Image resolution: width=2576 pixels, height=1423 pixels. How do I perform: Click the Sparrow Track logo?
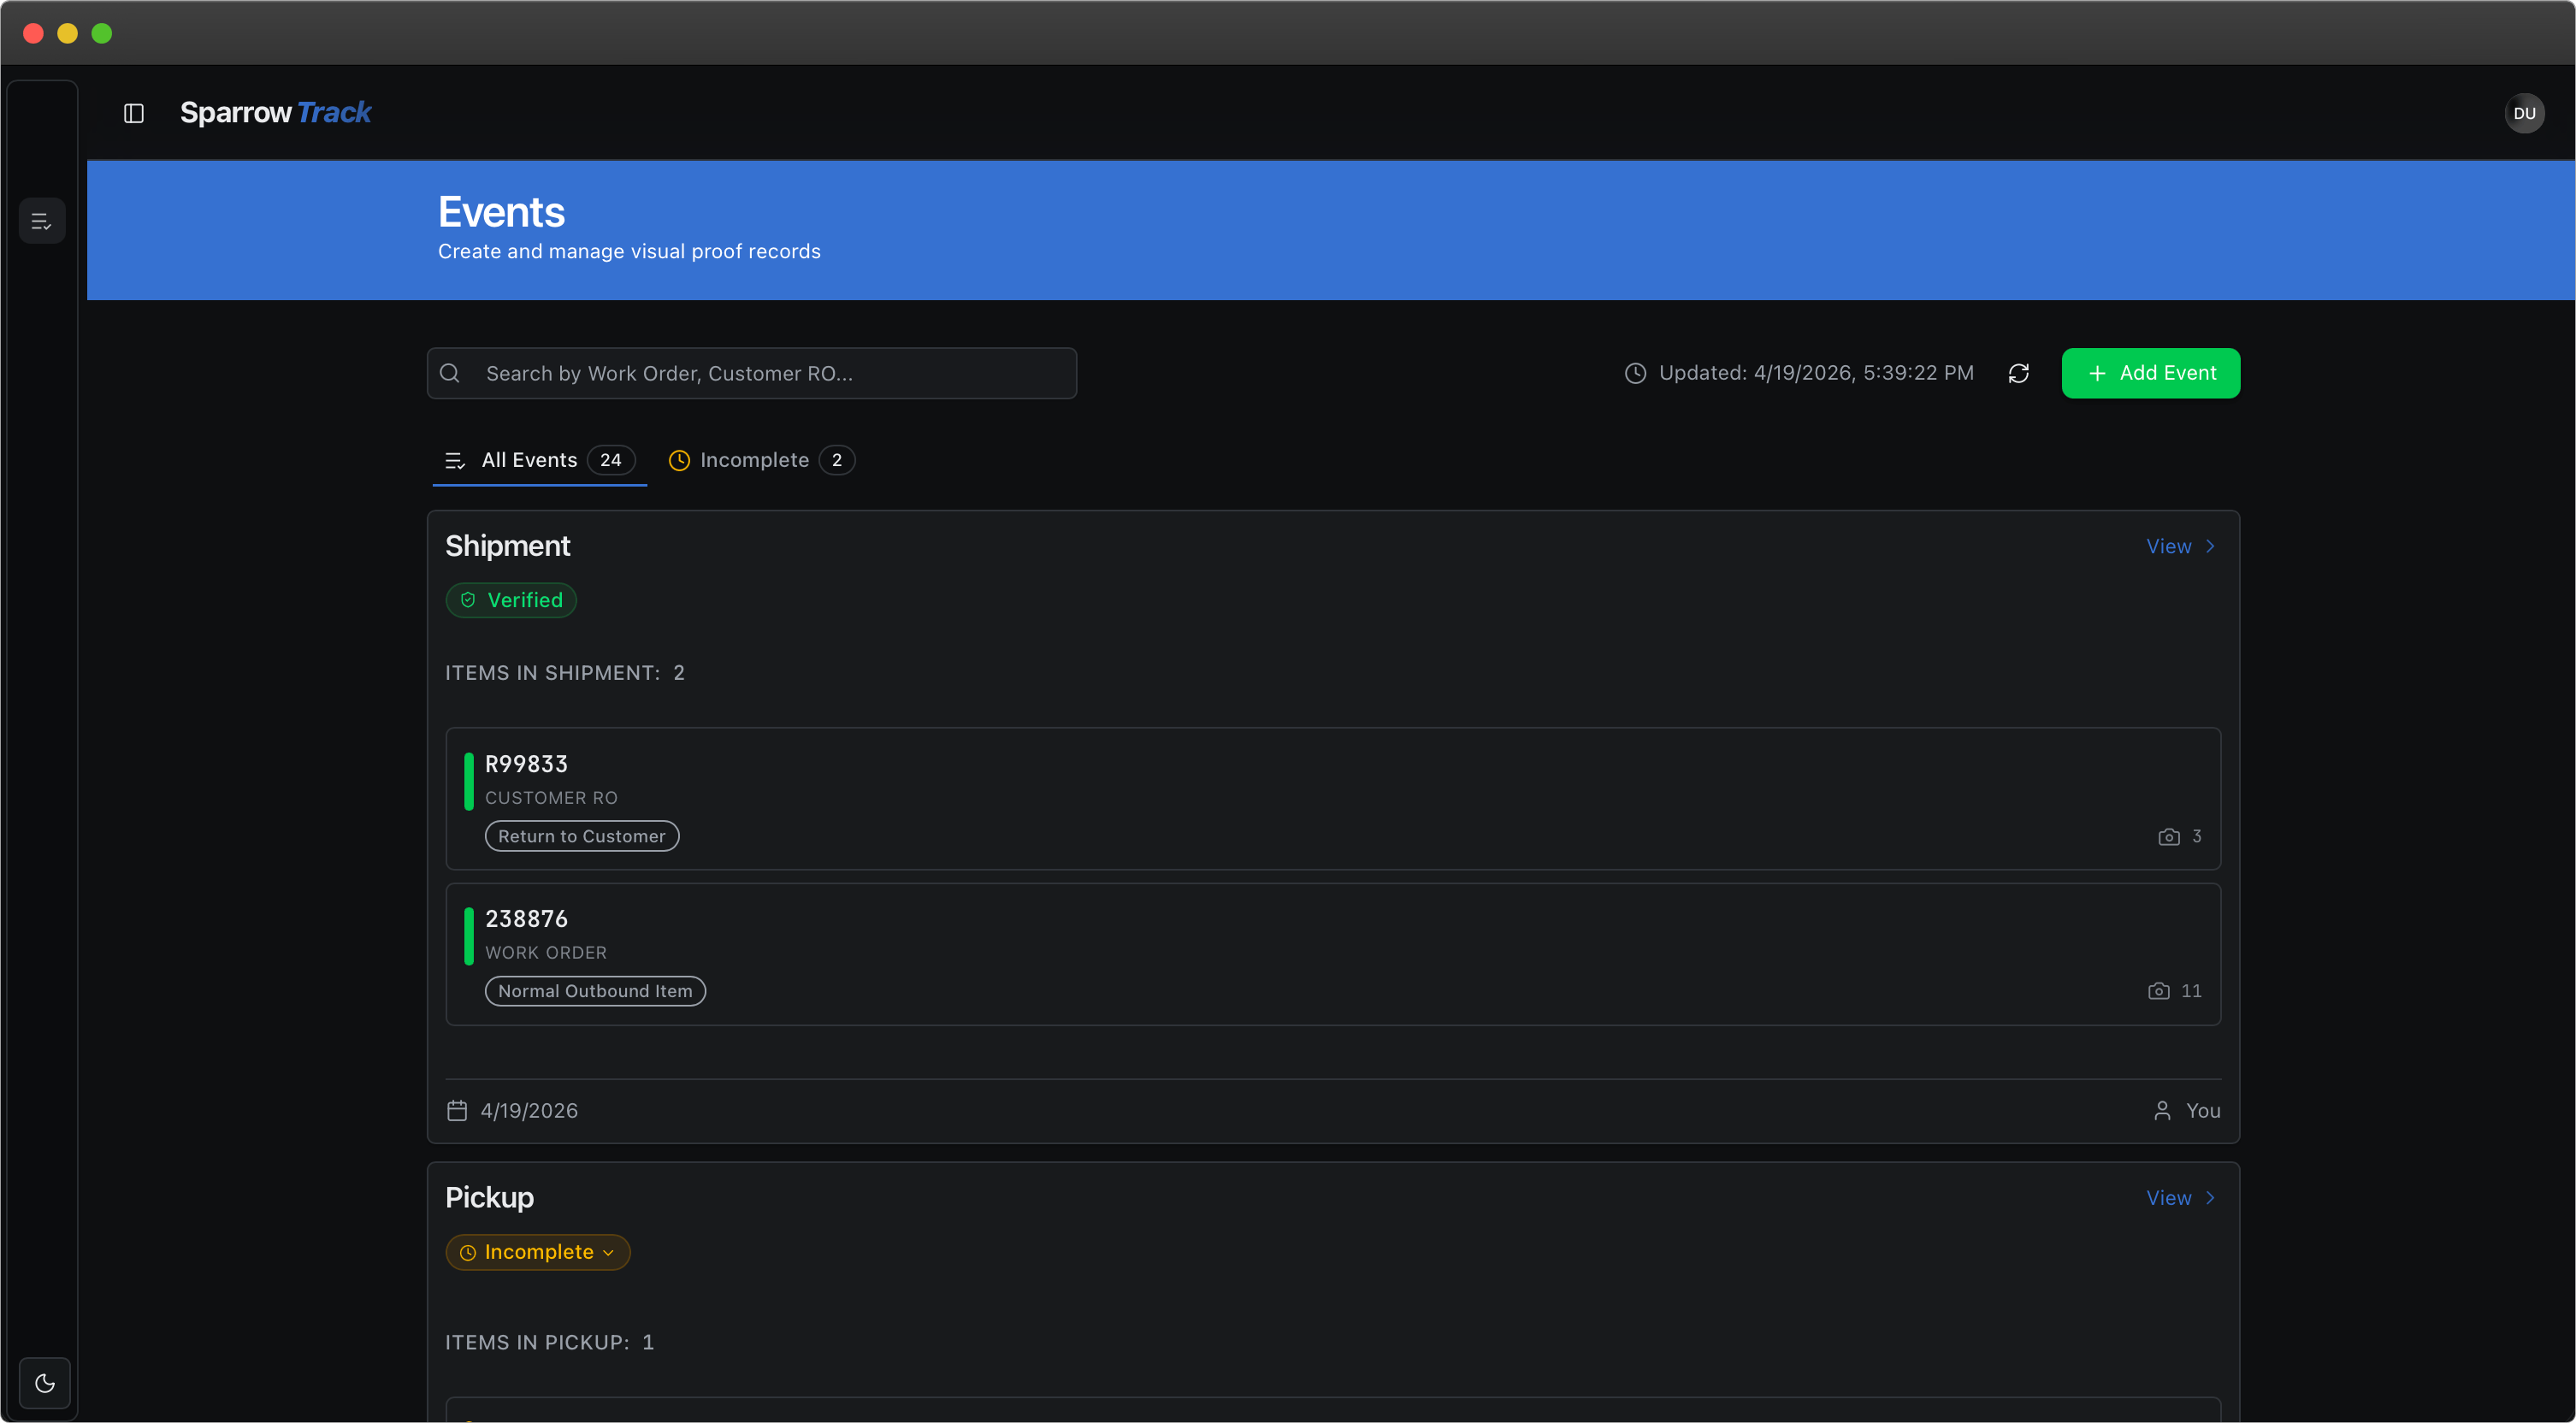pos(275,112)
